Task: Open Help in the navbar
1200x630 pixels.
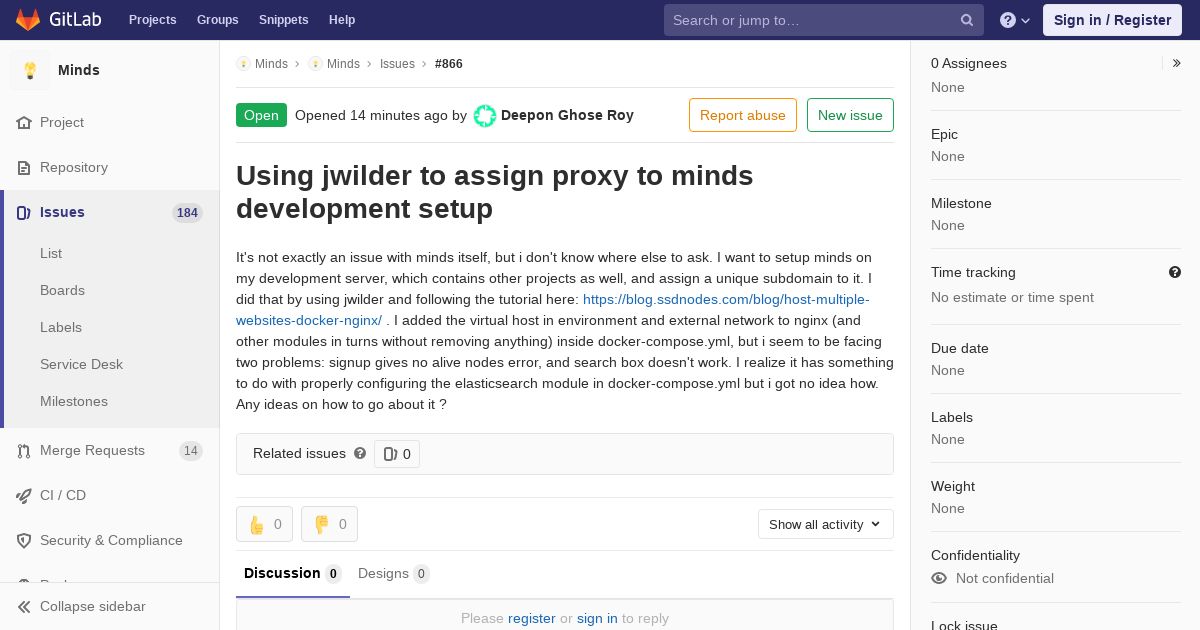Action: pyautogui.click(x=342, y=20)
